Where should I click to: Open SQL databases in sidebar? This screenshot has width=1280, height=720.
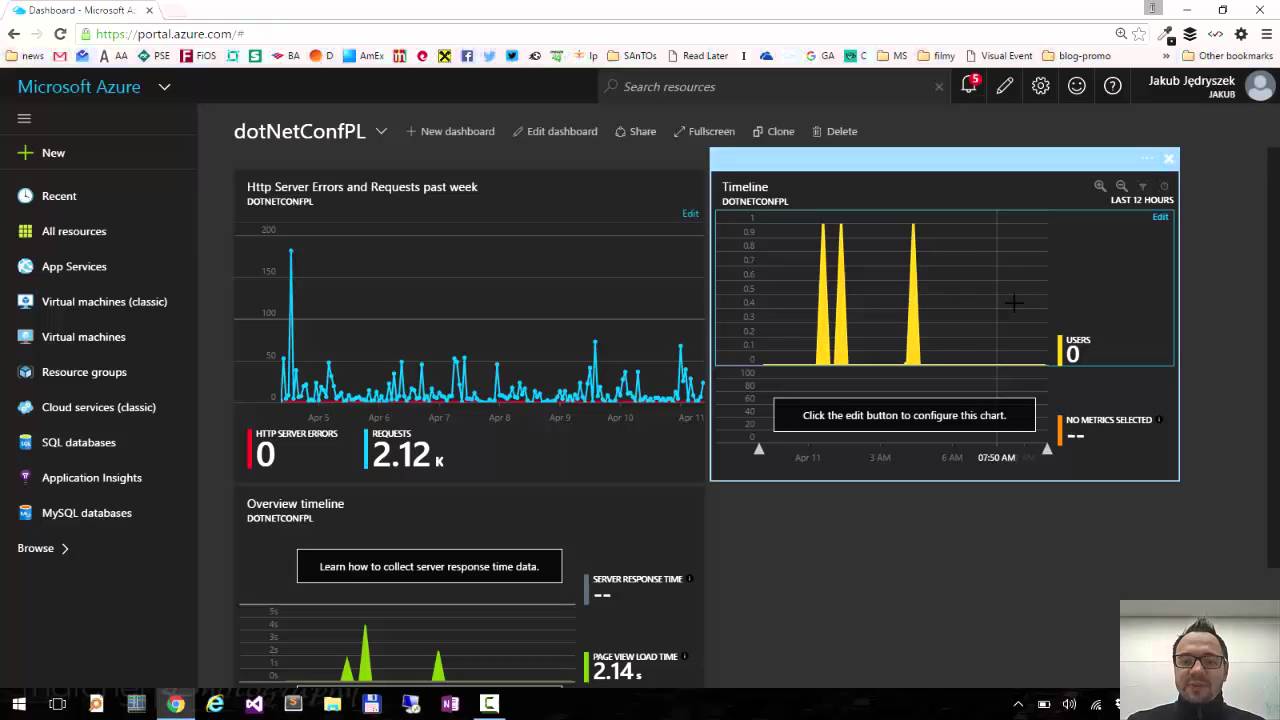point(66,442)
